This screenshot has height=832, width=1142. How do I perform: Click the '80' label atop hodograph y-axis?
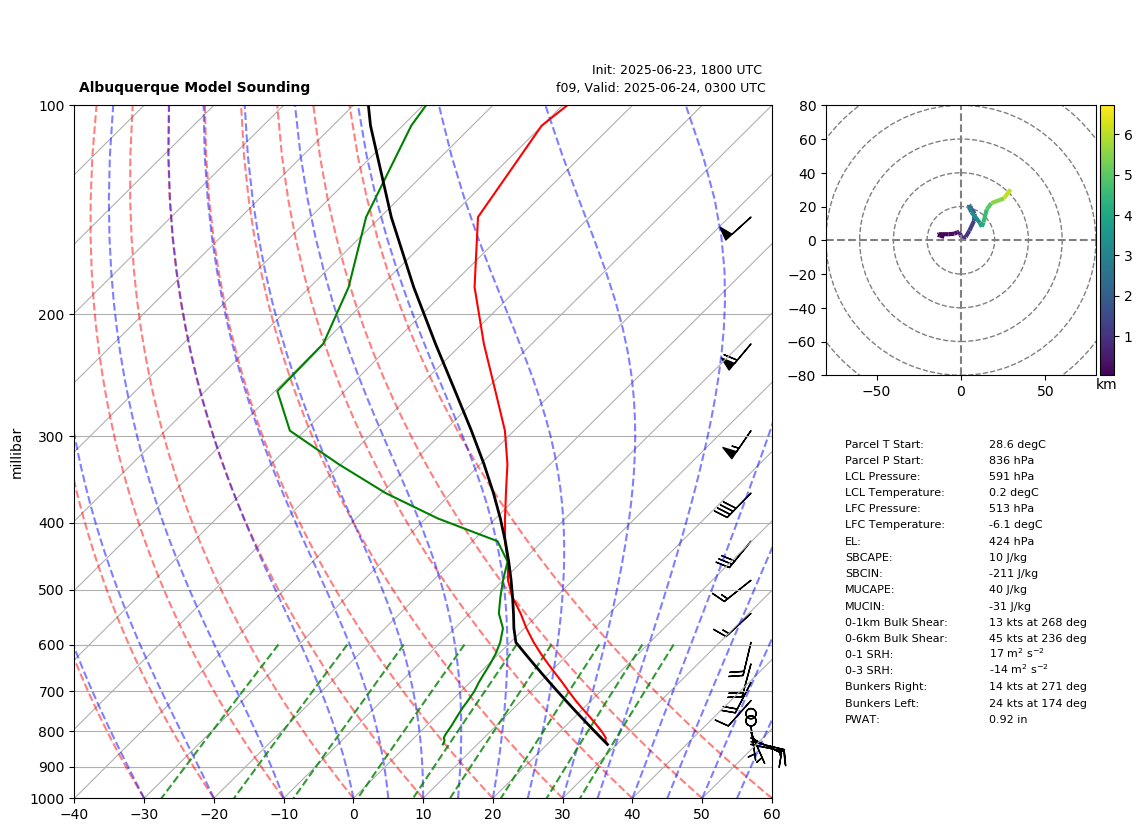[807, 106]
